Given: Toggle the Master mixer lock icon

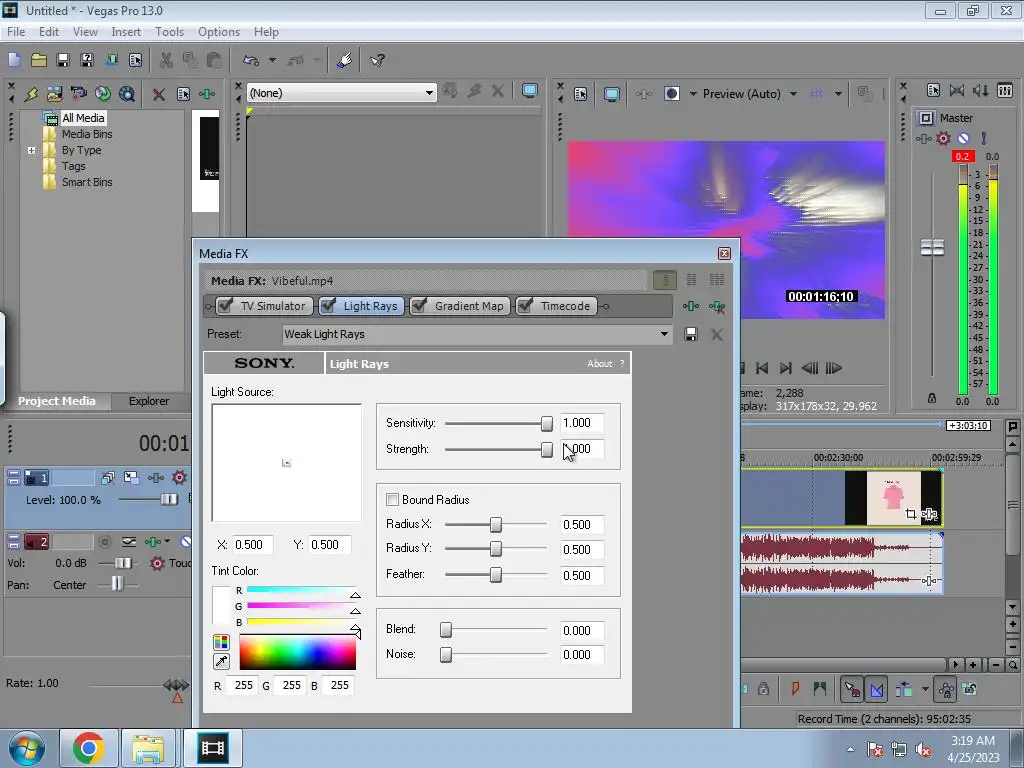Looking at the screenshot, I should 932,398.
